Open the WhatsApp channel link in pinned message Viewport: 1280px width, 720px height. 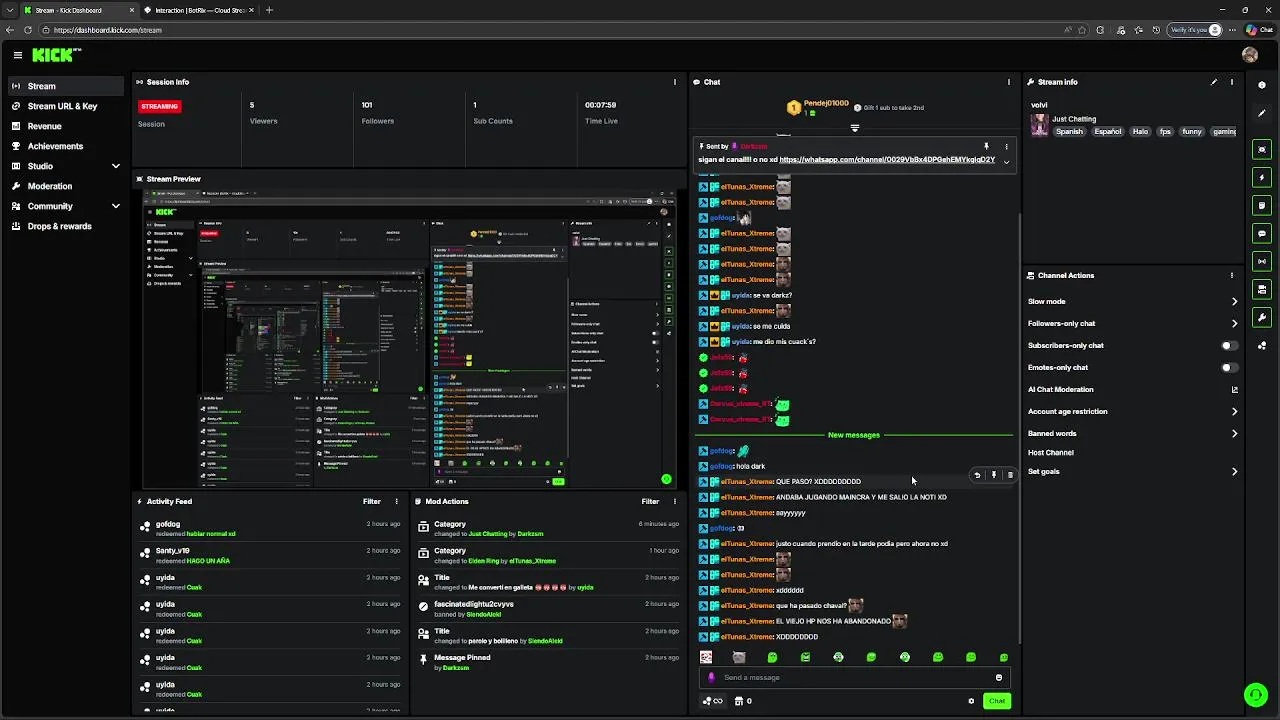tap(887, 160)
